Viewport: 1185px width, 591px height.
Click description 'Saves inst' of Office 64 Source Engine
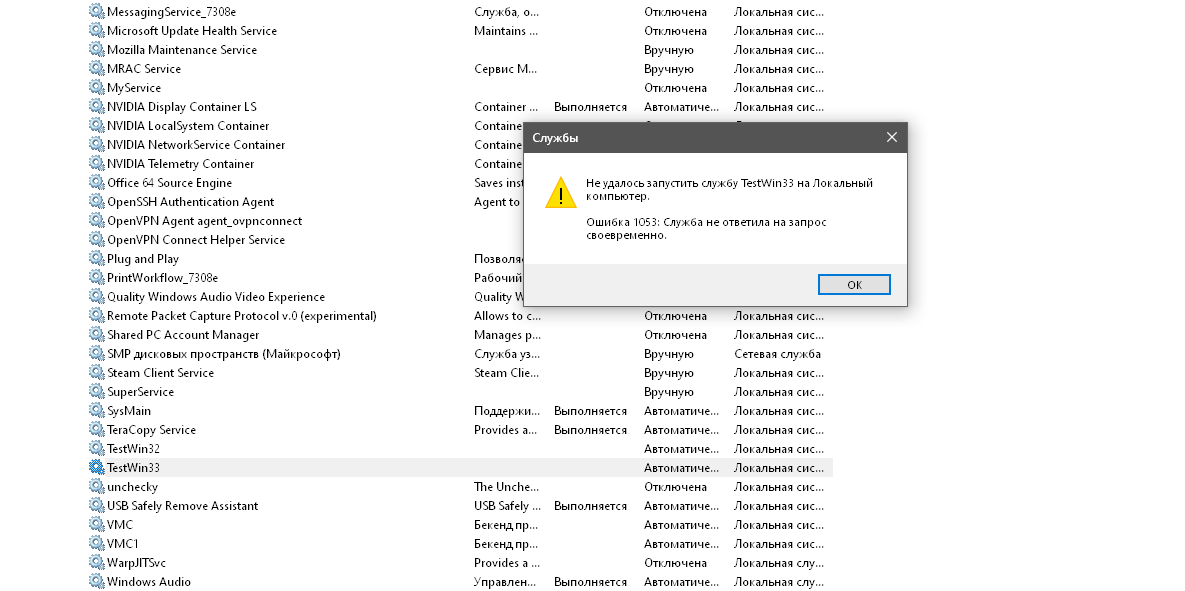(x=499, y=183)
